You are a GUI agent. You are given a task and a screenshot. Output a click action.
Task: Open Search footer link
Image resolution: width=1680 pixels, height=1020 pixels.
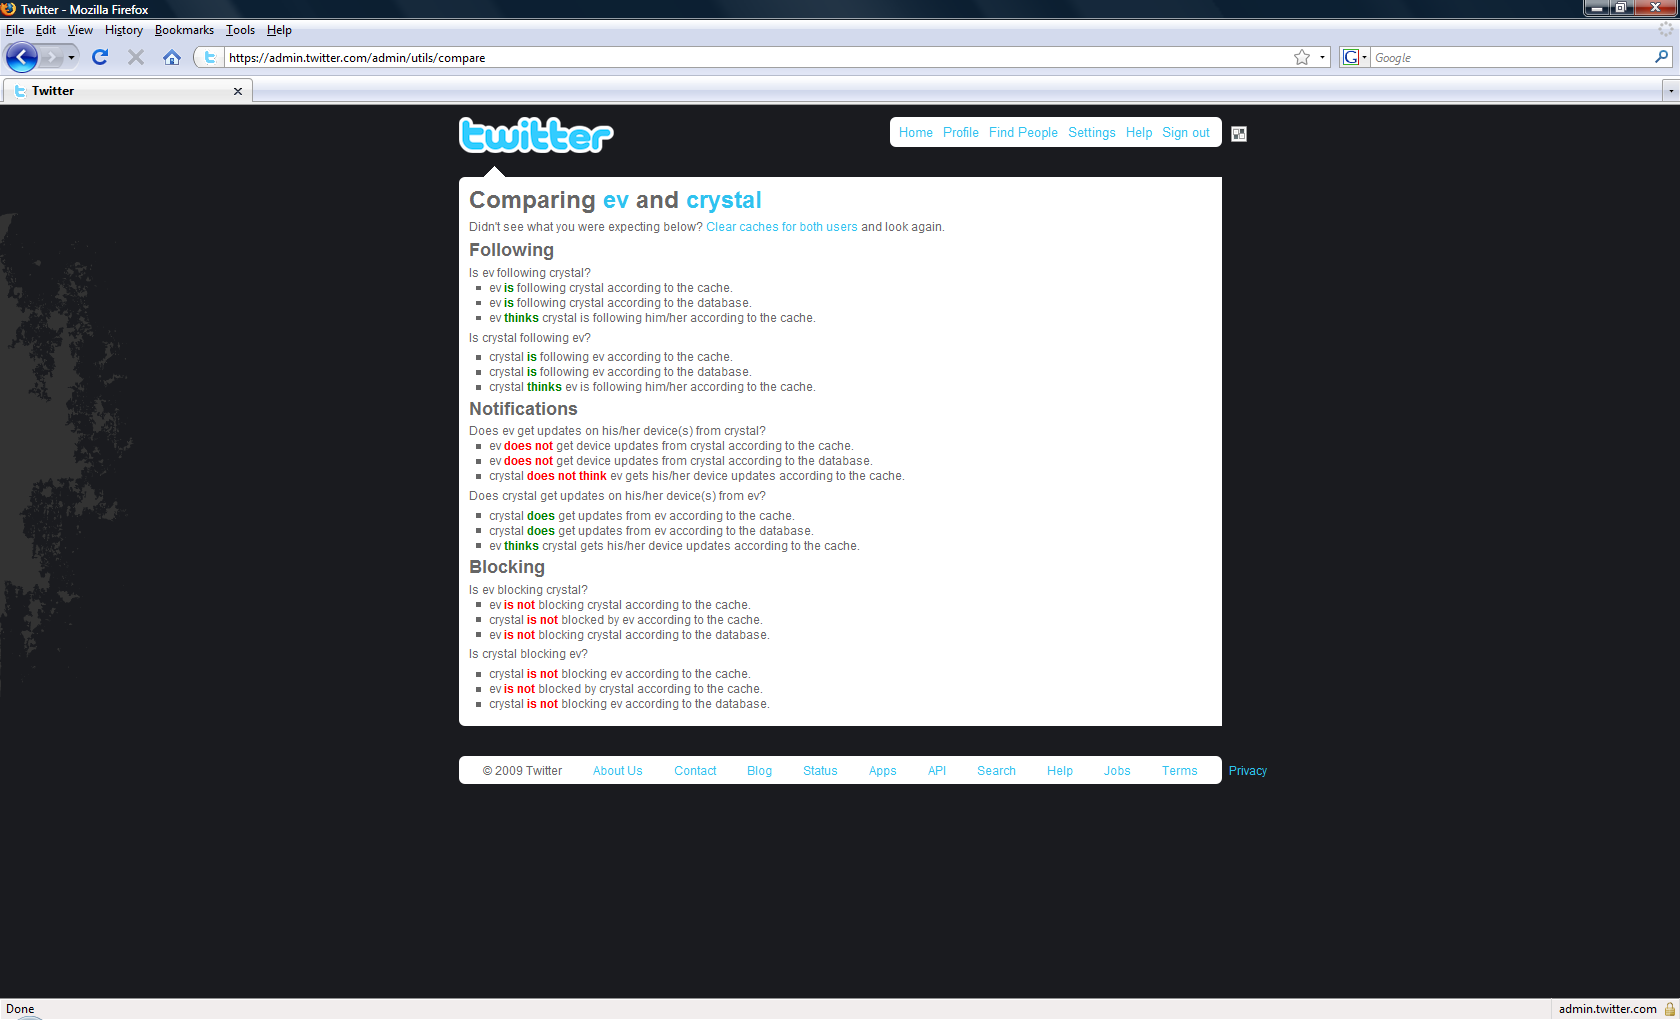tap(996, 771)
